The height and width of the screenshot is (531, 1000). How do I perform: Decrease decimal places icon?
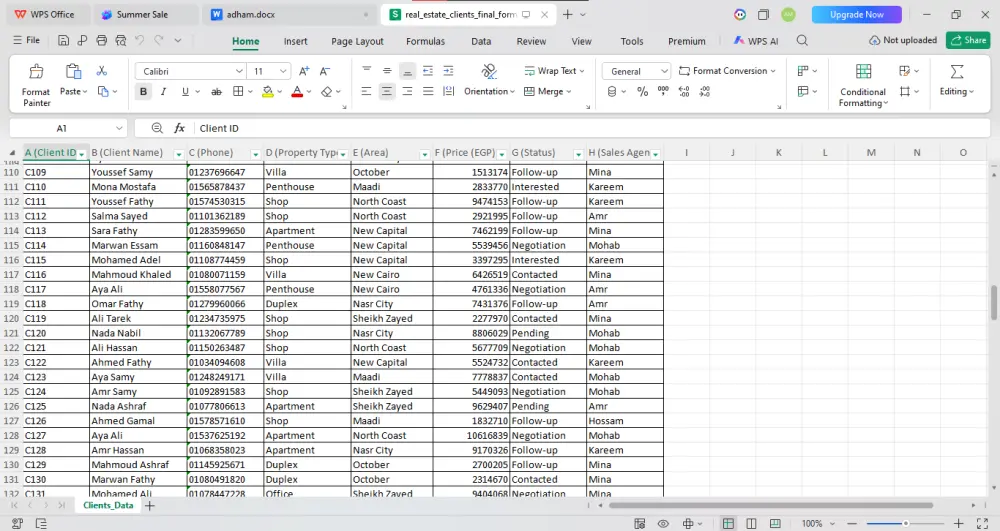pyautogui.click(x=704, y=92)
